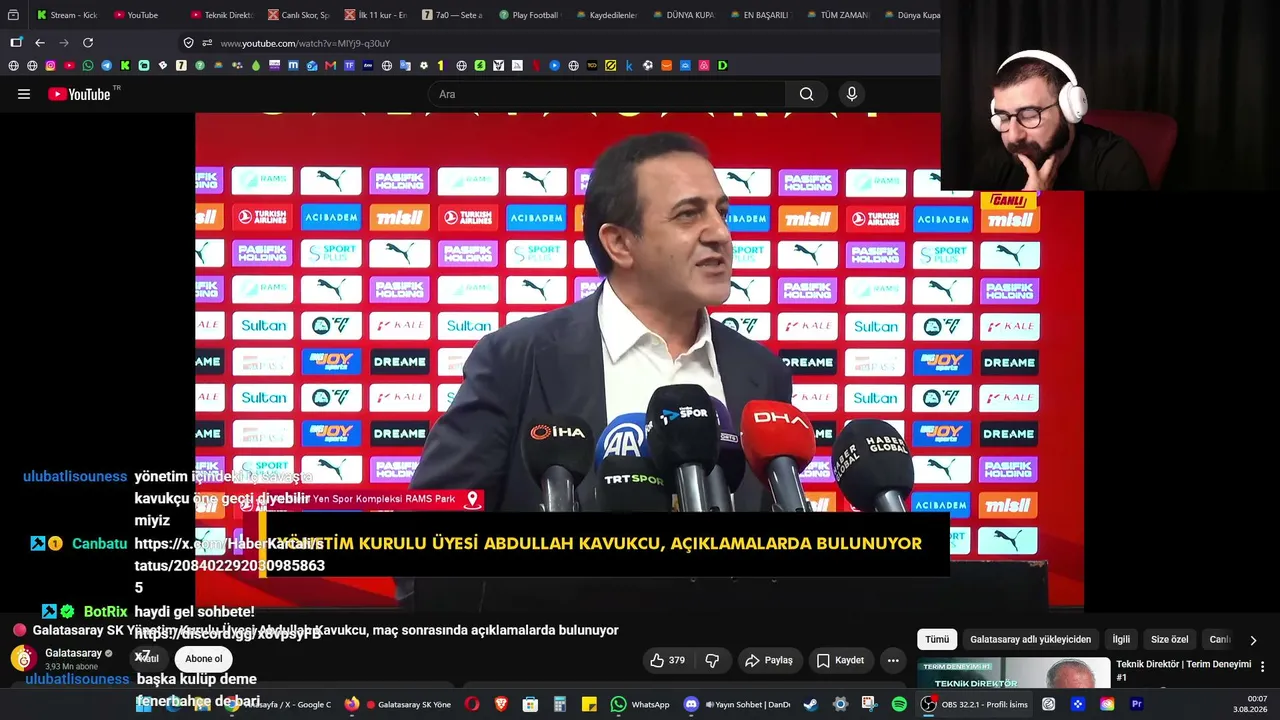Select the youtube.com address bar URL
The width and height of the screenshot is (1280, 720).
tap(305, 43)
